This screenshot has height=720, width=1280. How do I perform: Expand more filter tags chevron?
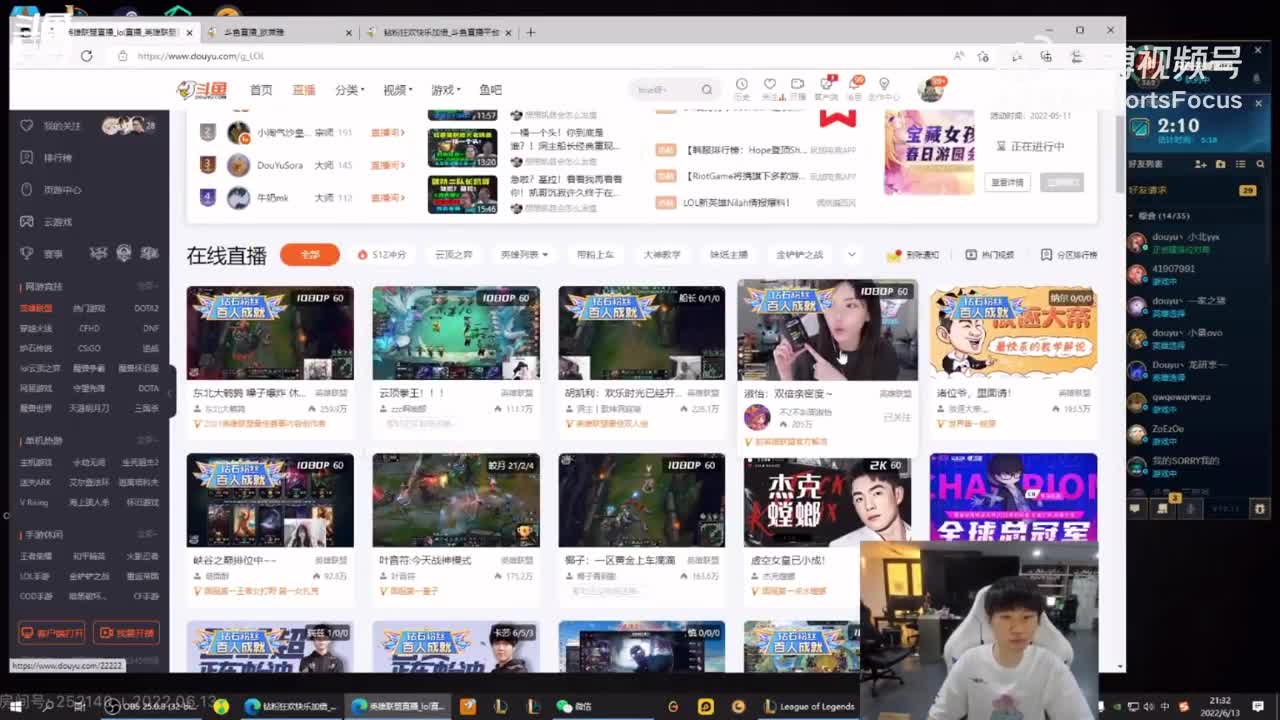851,255
